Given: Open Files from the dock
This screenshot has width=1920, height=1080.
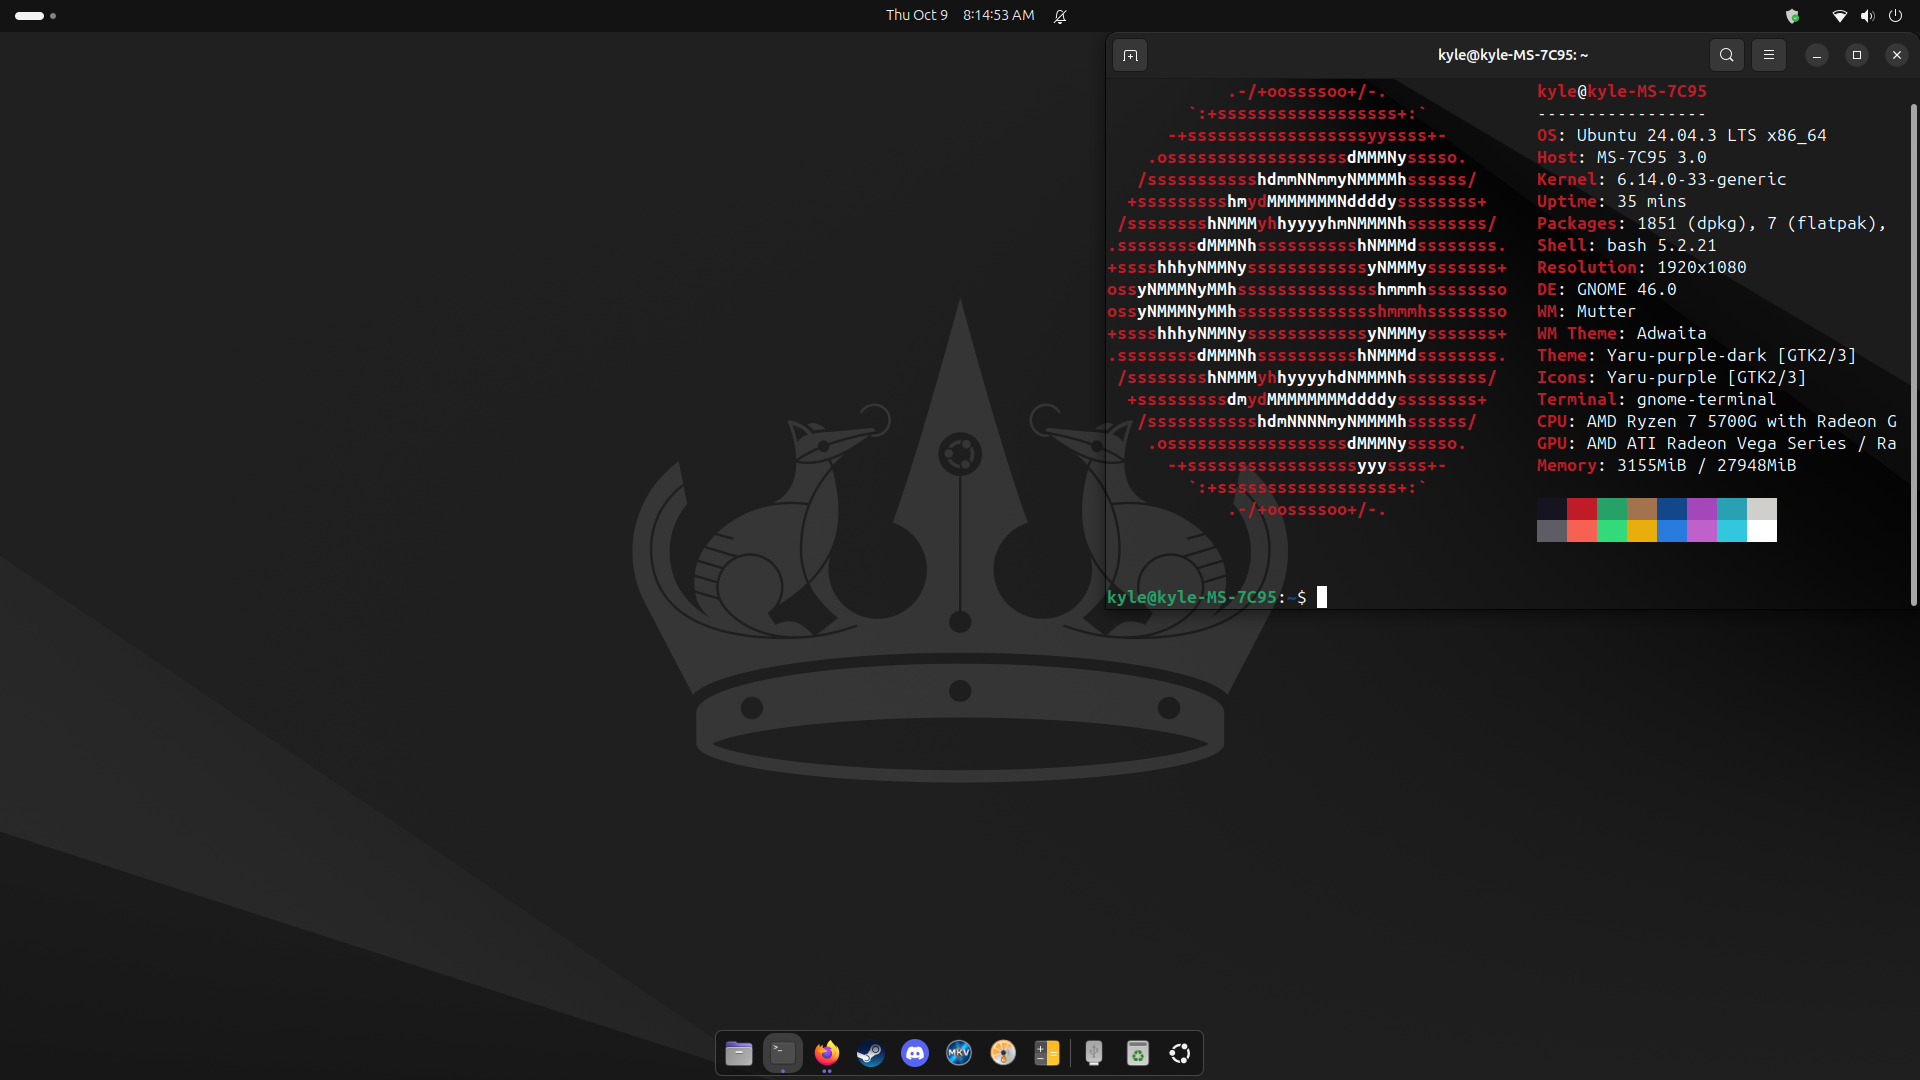Looking at the screenshot, I should 739,1053.
